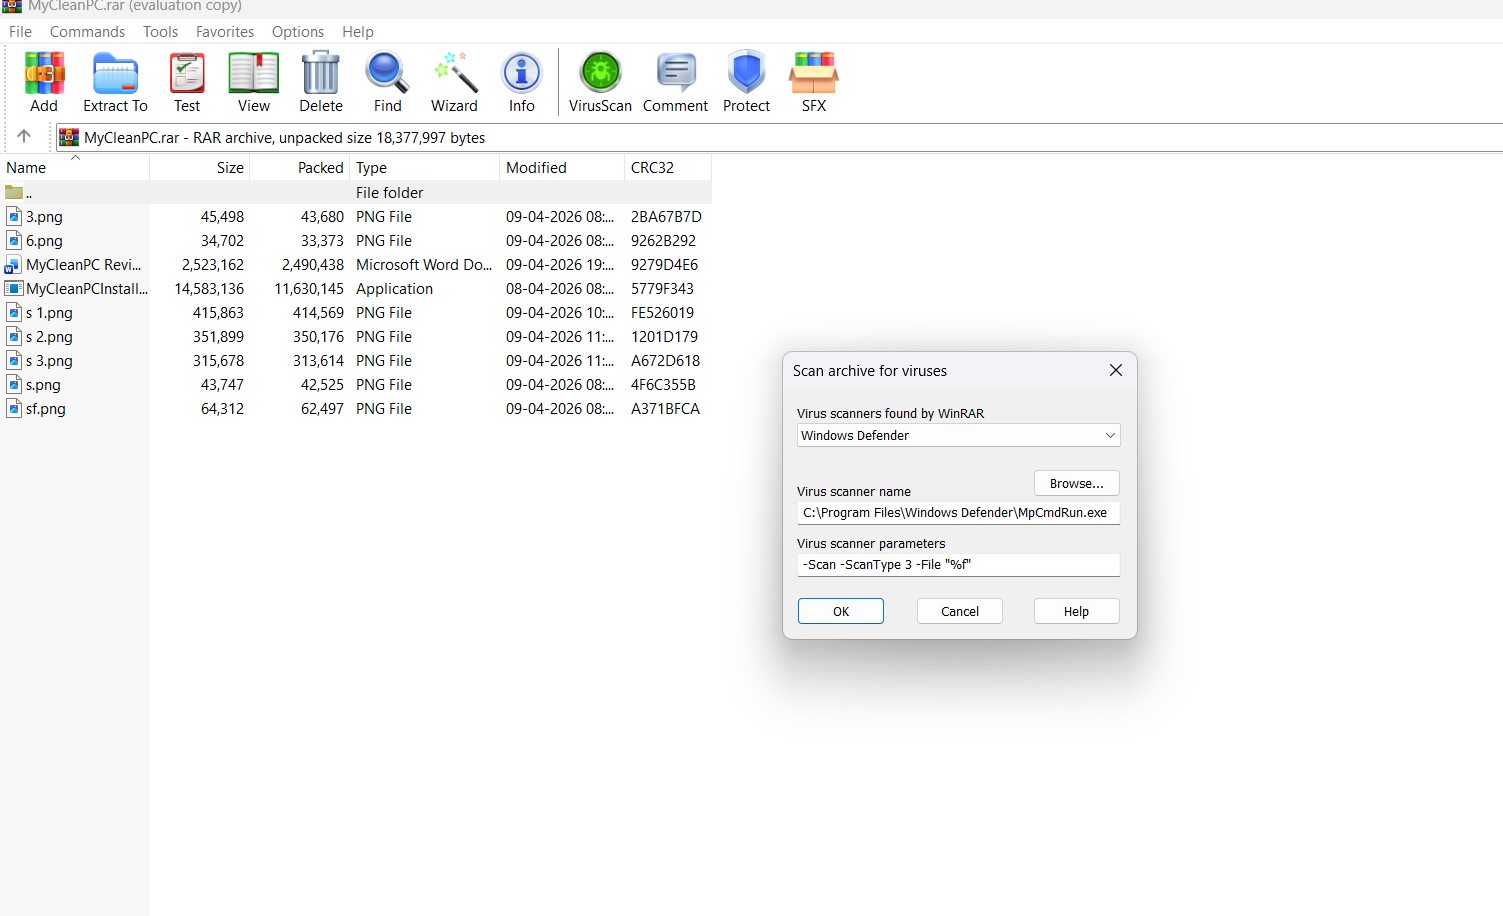Select CRC32 value 2BA67B7D

(x=666, y=216)
